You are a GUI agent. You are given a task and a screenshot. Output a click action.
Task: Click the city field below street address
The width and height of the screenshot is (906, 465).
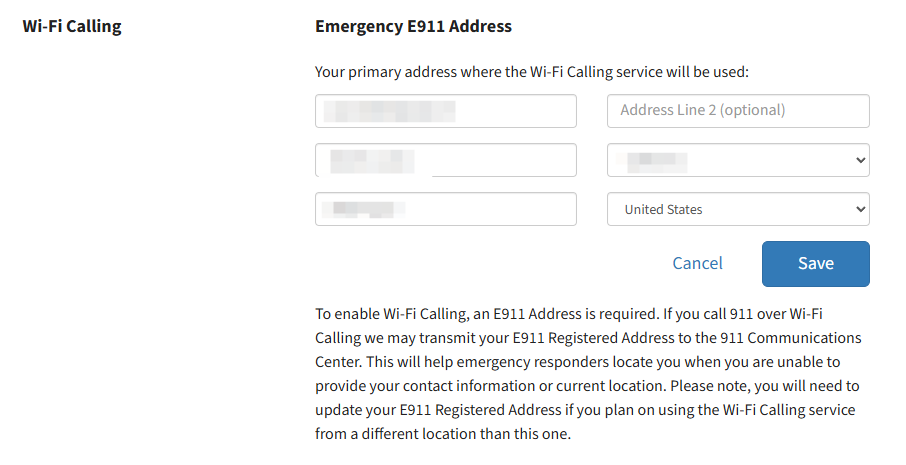coord(445,160)
